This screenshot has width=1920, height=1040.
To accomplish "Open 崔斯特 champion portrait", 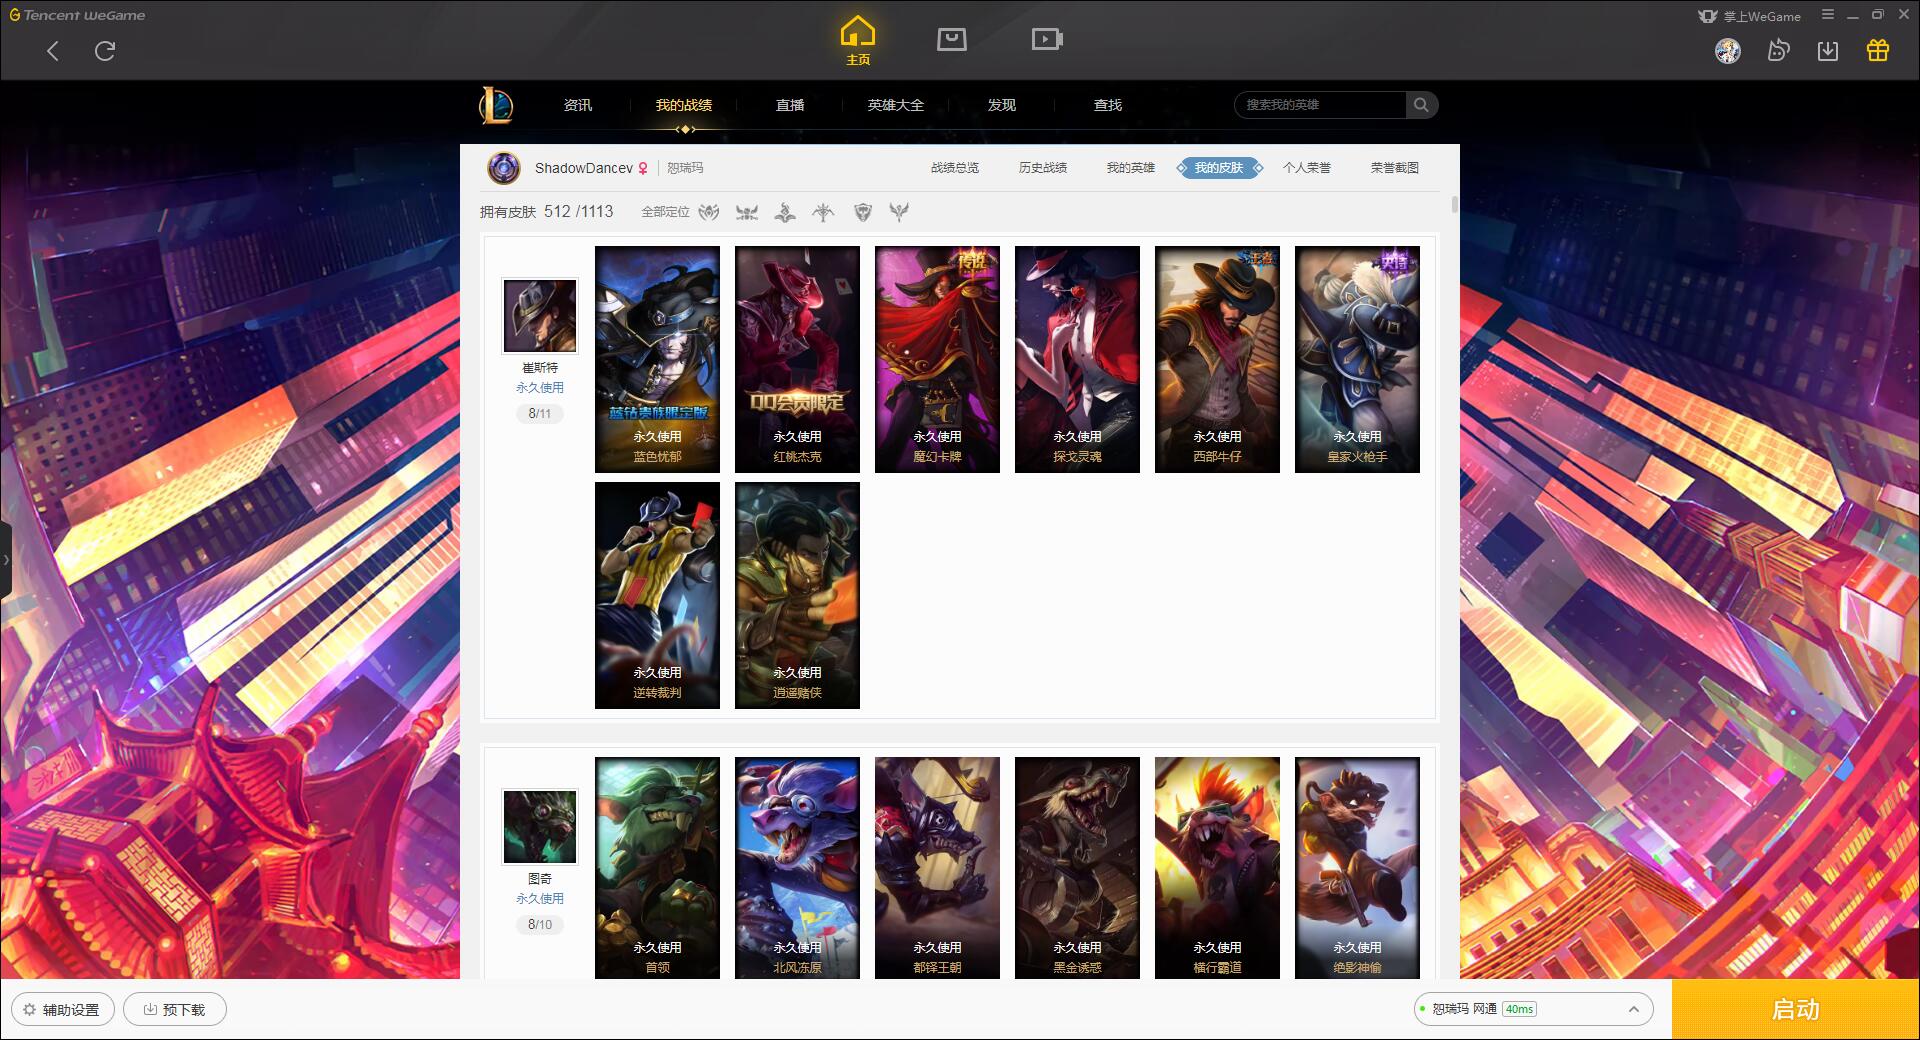I will [540, 316].
